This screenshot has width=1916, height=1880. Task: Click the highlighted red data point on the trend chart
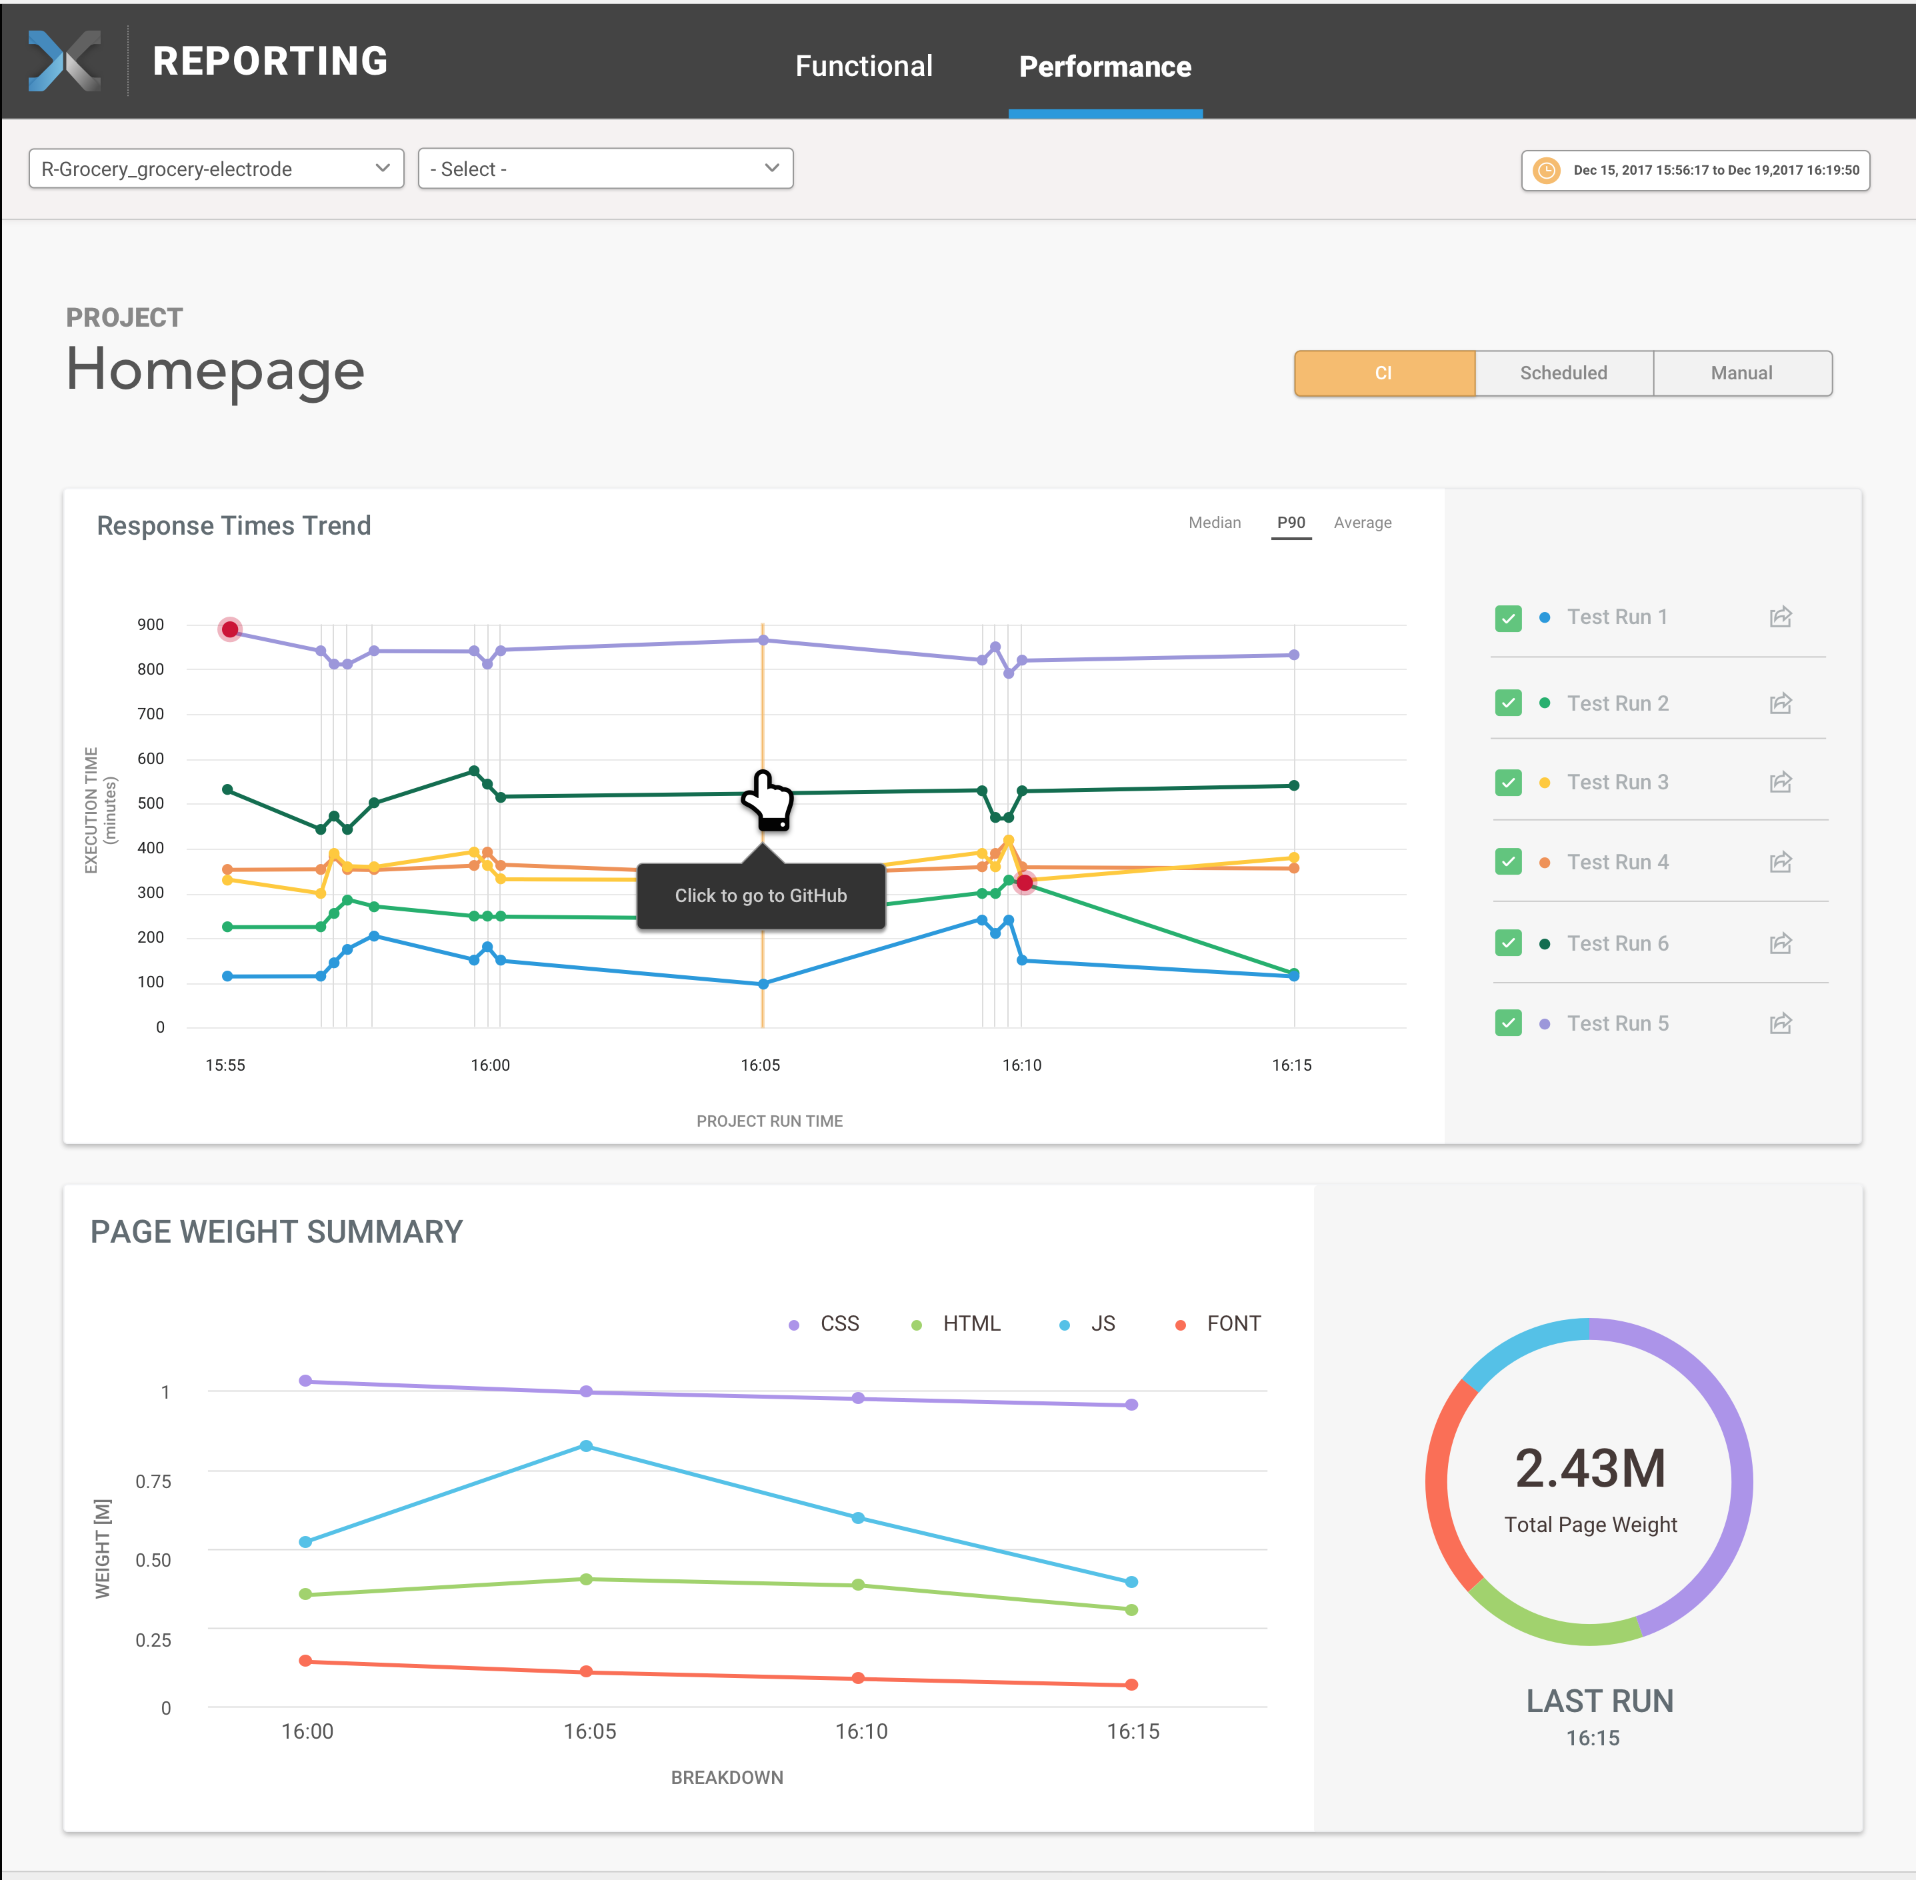[x=230, y=629]
